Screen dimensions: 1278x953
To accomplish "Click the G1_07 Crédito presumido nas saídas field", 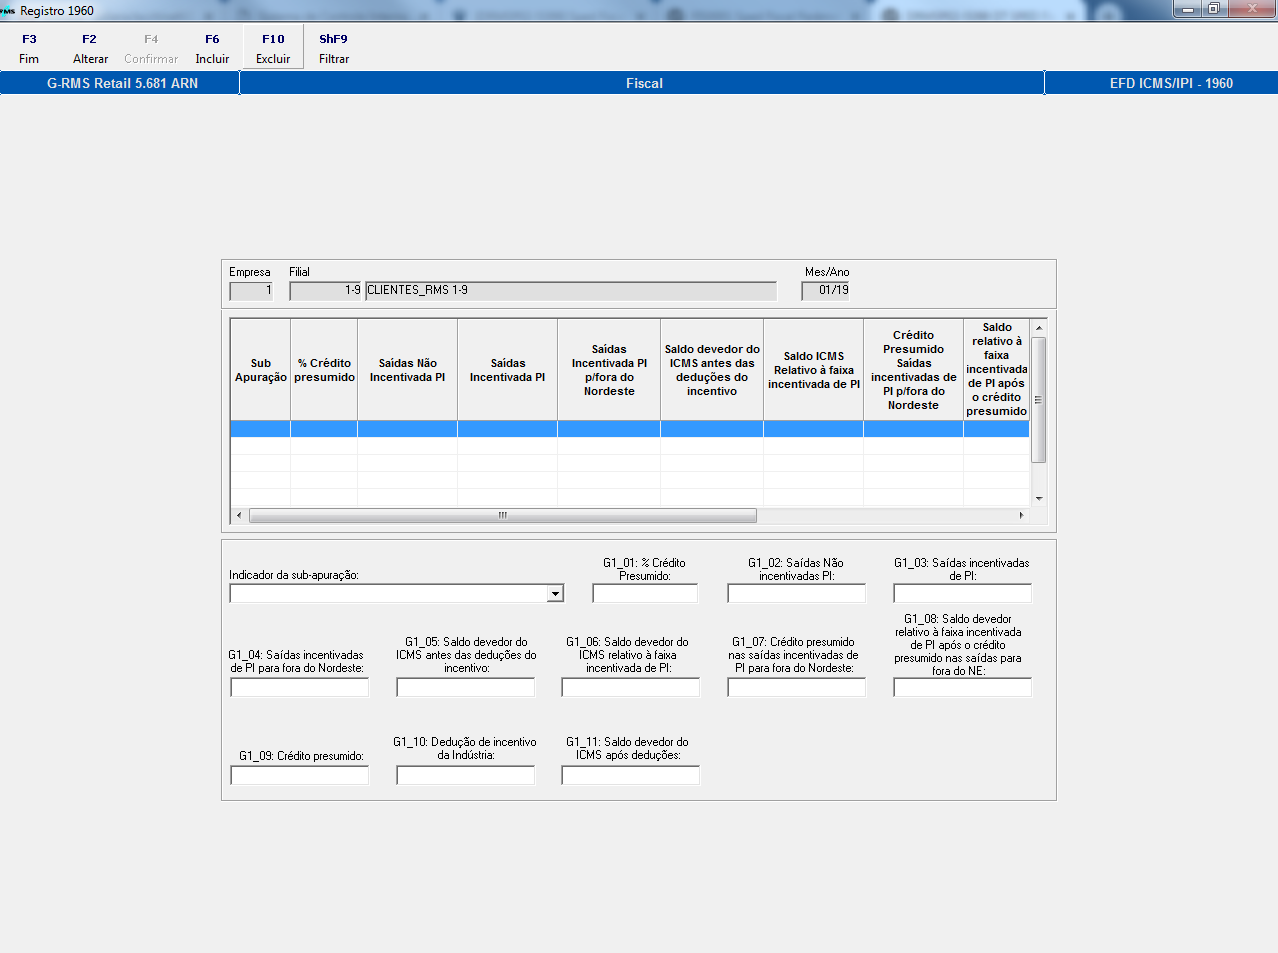I will [796, 687].
